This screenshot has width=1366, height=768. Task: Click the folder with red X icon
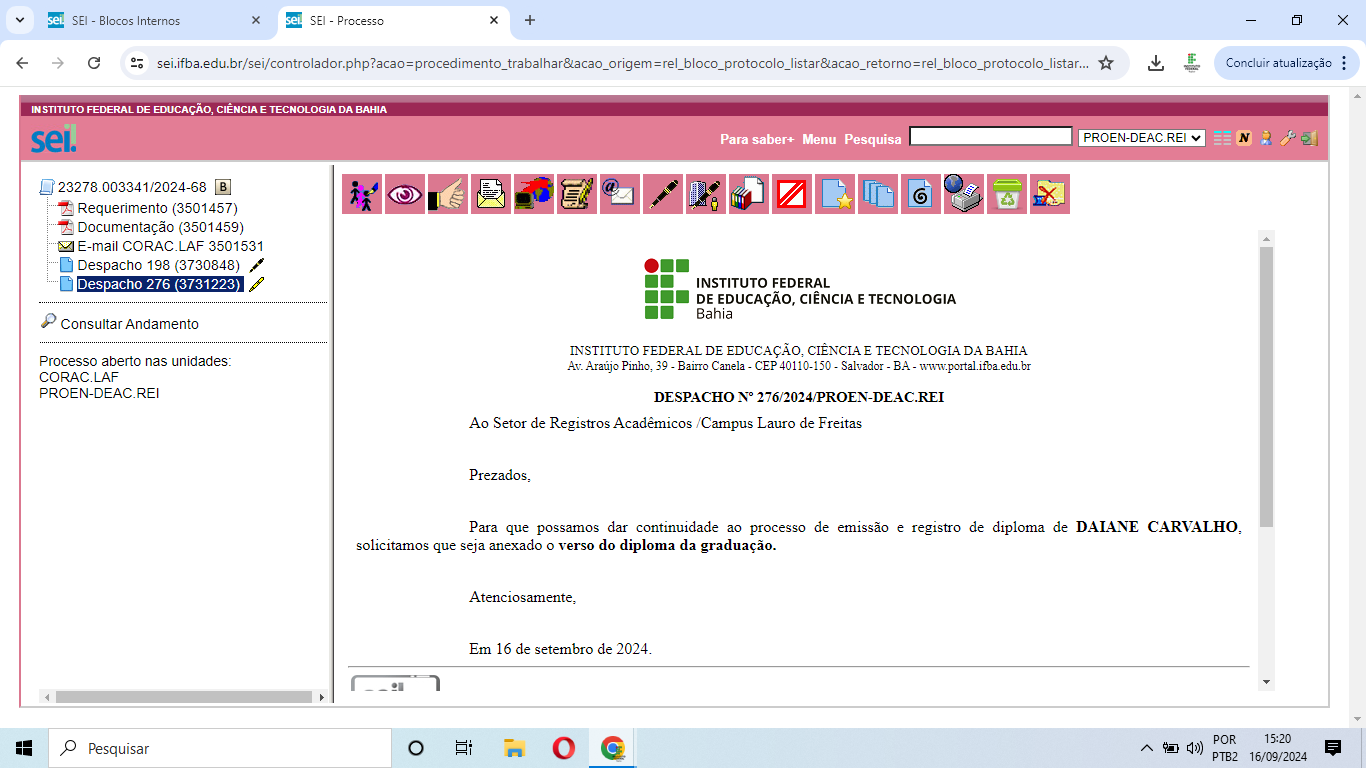pos(1050,194)
